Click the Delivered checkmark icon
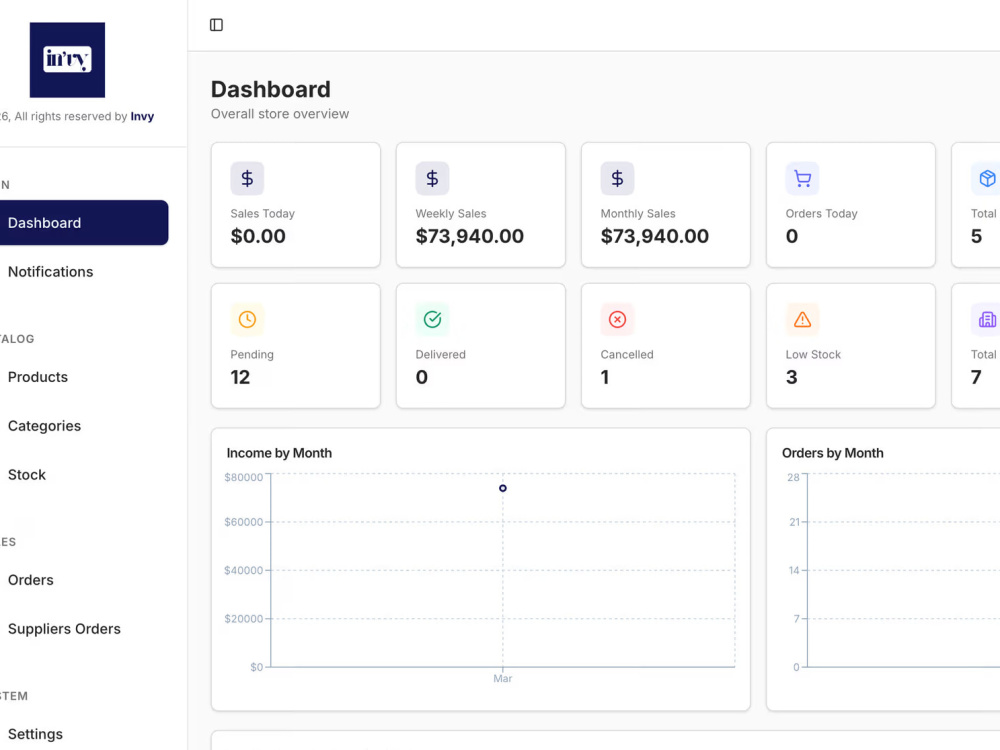 point(432,320)
